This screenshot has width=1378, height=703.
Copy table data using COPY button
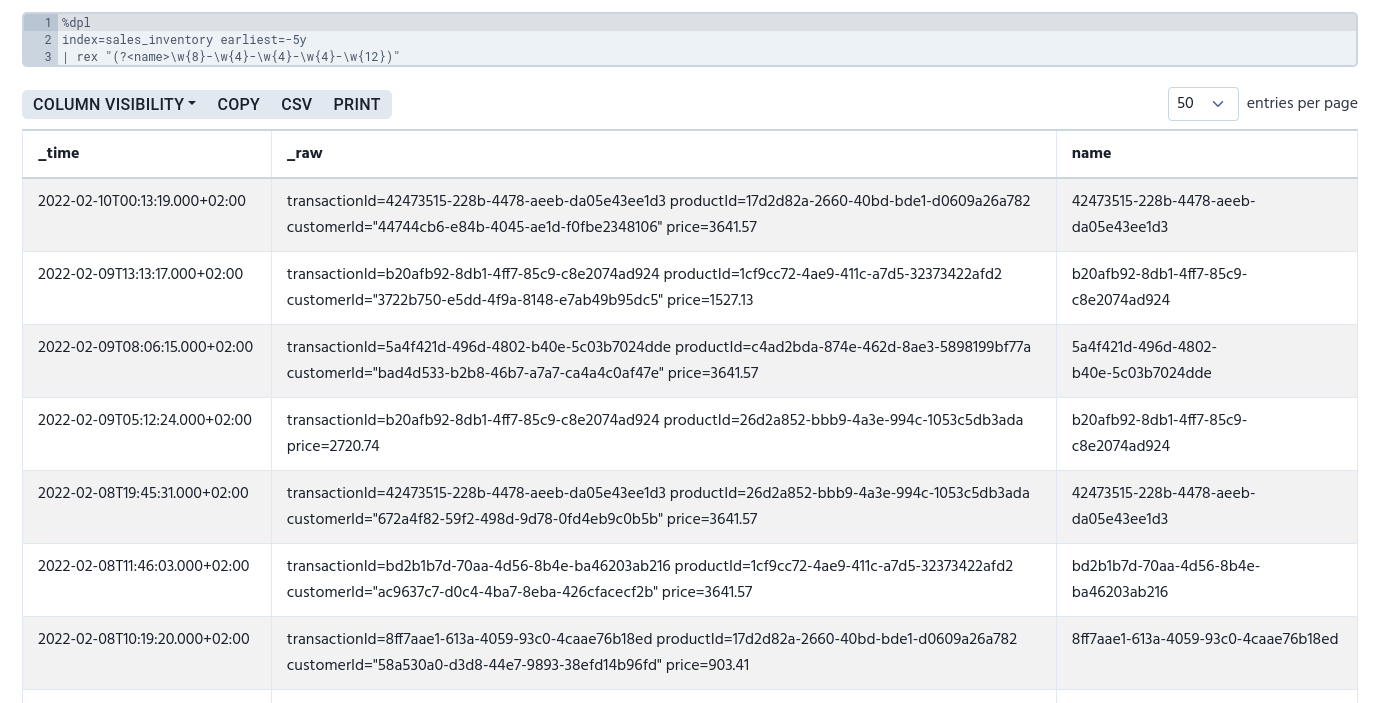tap(238, 104)
